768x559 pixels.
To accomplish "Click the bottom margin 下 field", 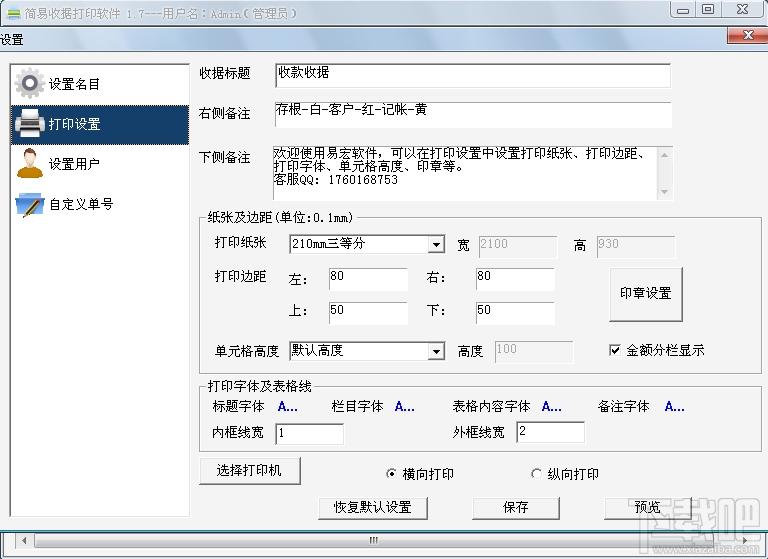I will [x=515, y=313].
